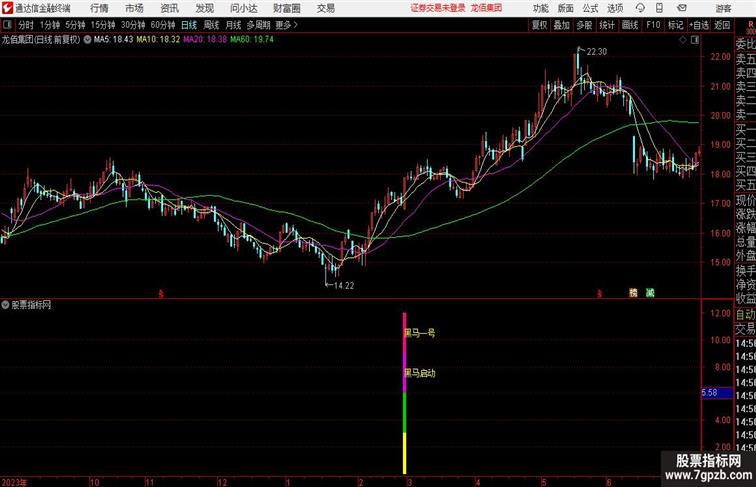Toggle the panel layout icon beside 分时
The image size is (756, 487).
pyautogui.click(x=7, y=25)
